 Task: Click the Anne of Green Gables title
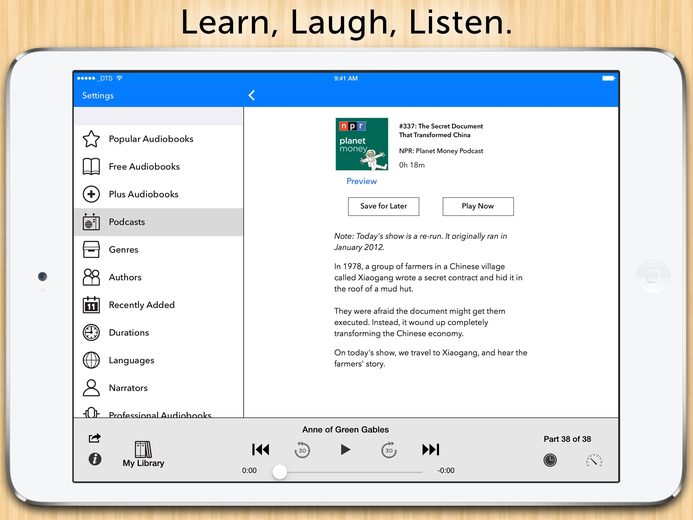pyautogui.click(x=346, y=429)
